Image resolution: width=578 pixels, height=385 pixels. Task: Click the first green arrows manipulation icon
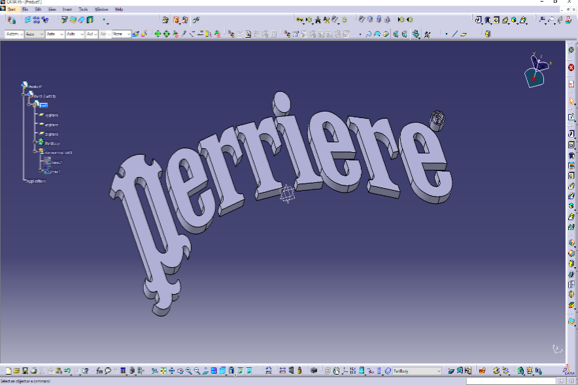(158, 34)
